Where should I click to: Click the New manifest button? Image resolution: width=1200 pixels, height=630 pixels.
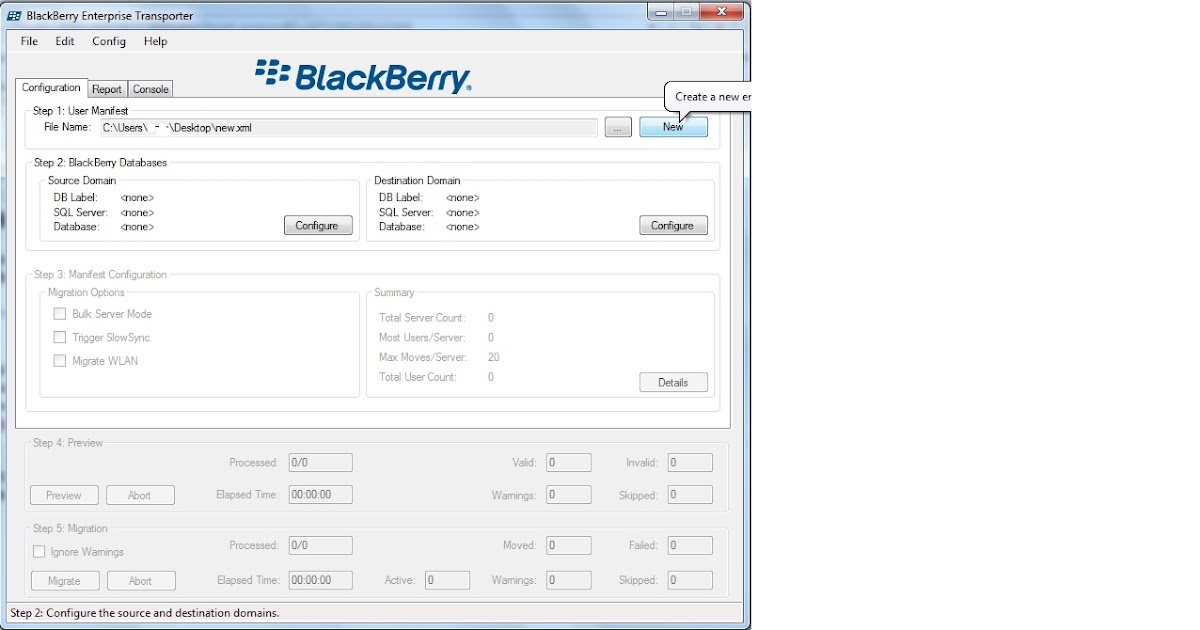click(x=673, y=127)
